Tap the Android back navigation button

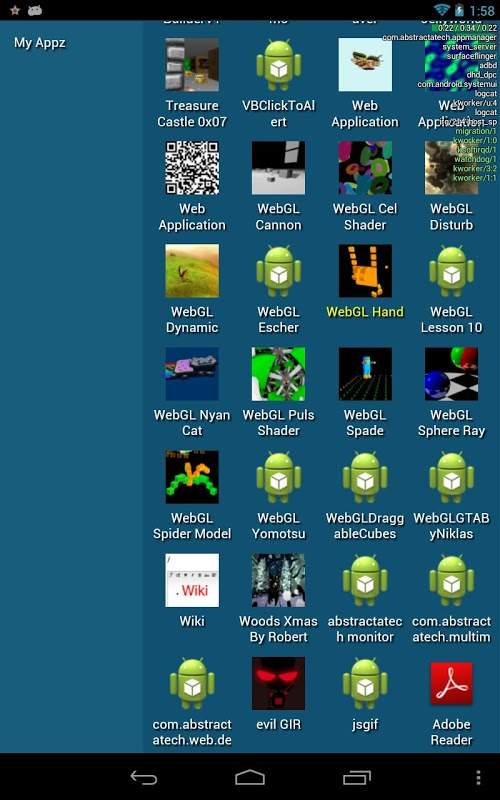pyautogui.click(x=144, y=778)
